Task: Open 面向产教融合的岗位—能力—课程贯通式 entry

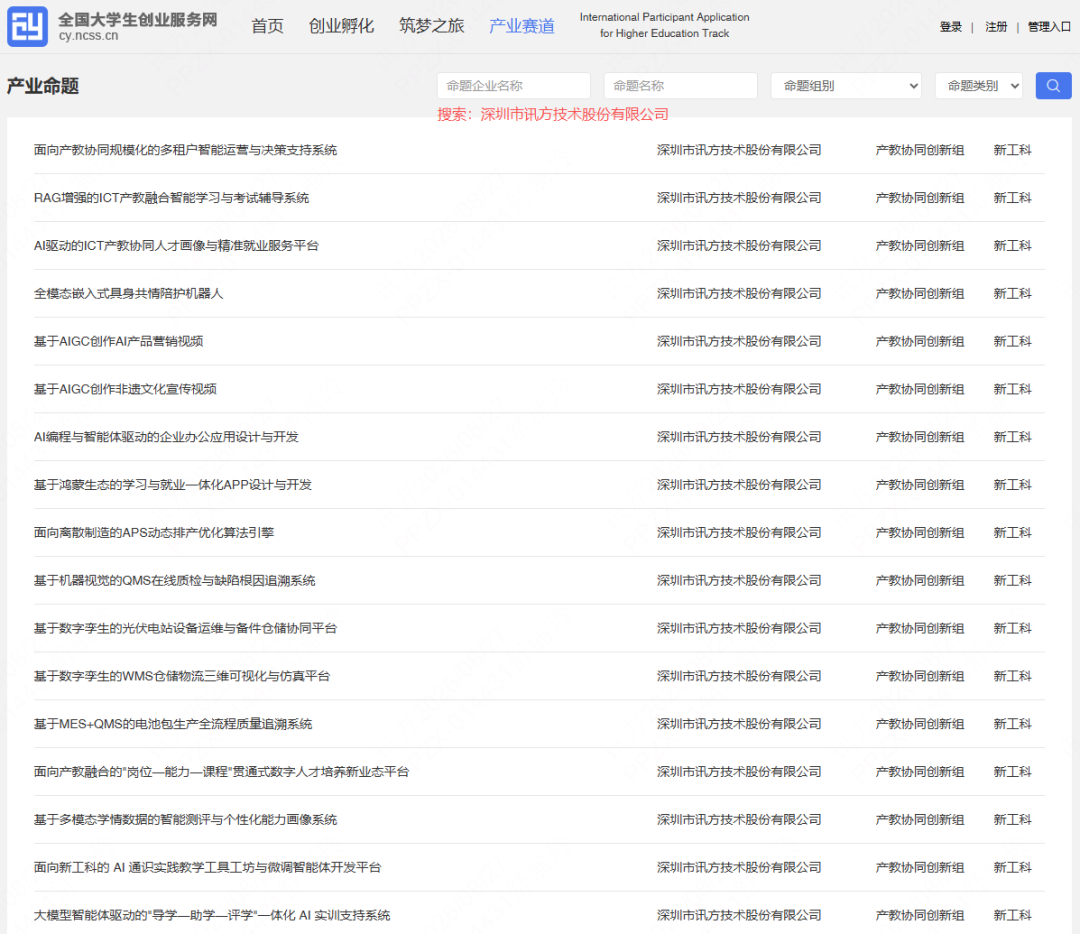Action: coord(221,772)
